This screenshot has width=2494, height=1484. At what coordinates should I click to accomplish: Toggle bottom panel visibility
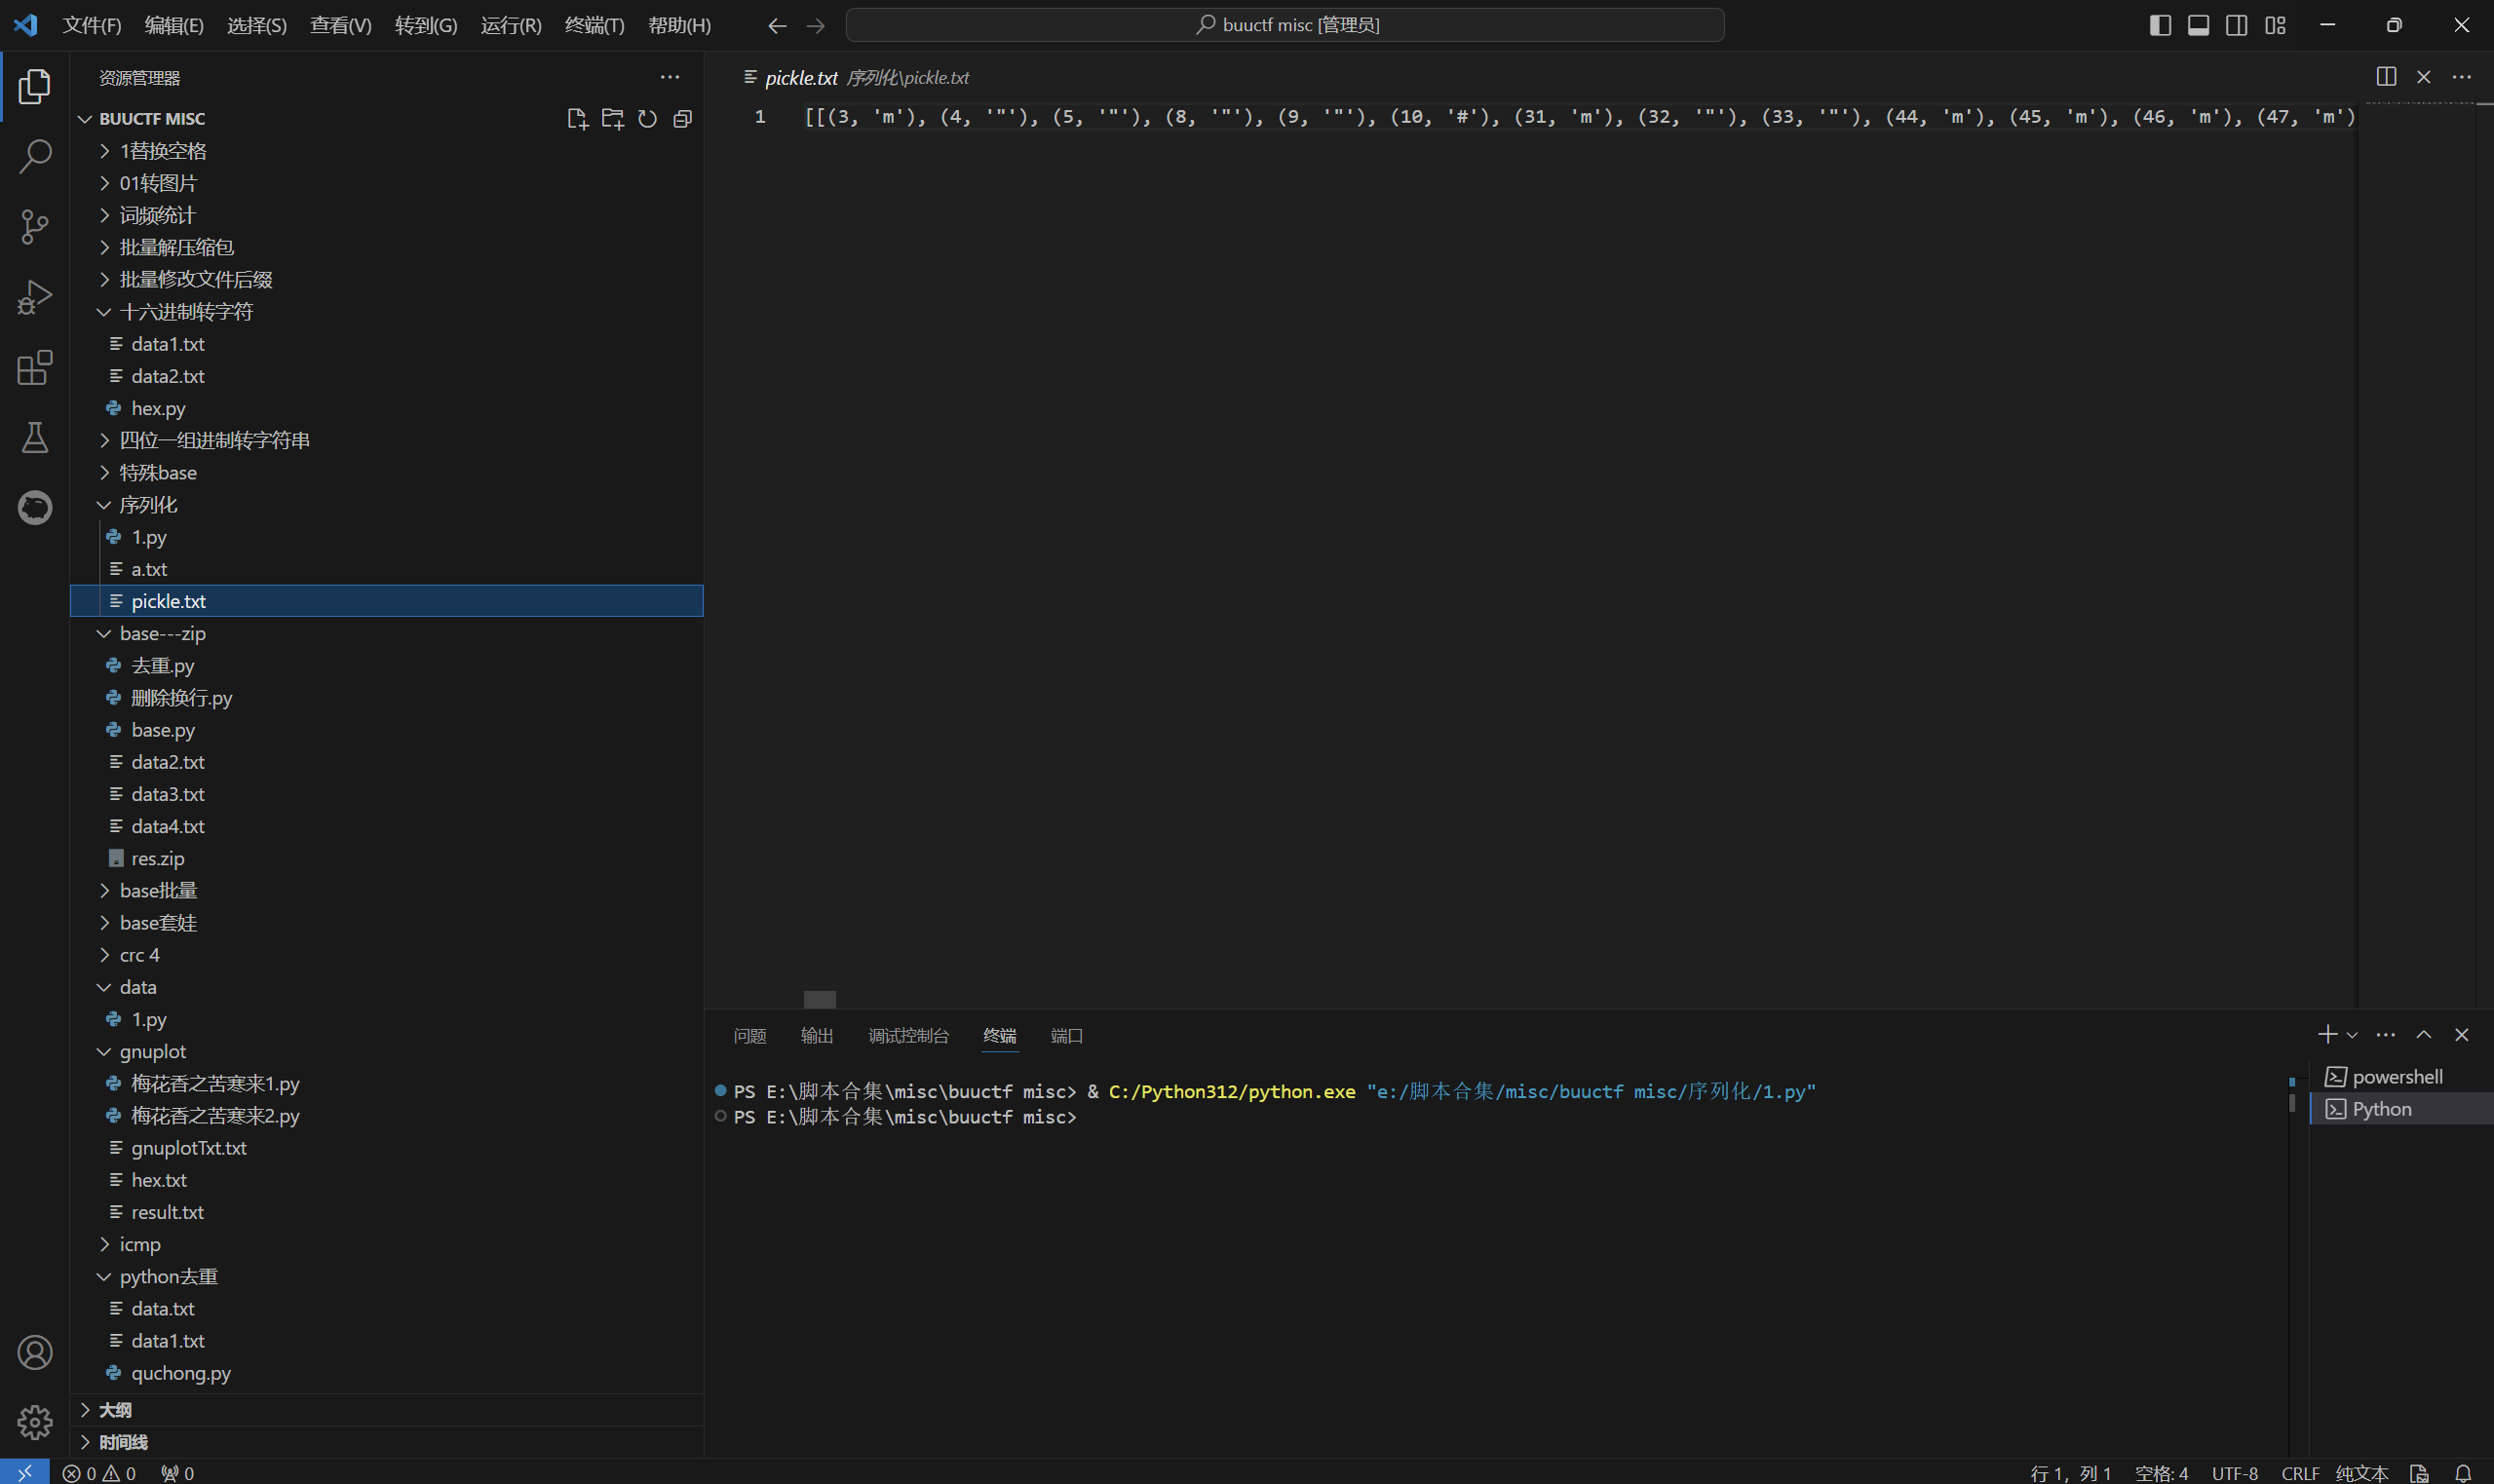pyautogui.click(x=2198, y=25)
